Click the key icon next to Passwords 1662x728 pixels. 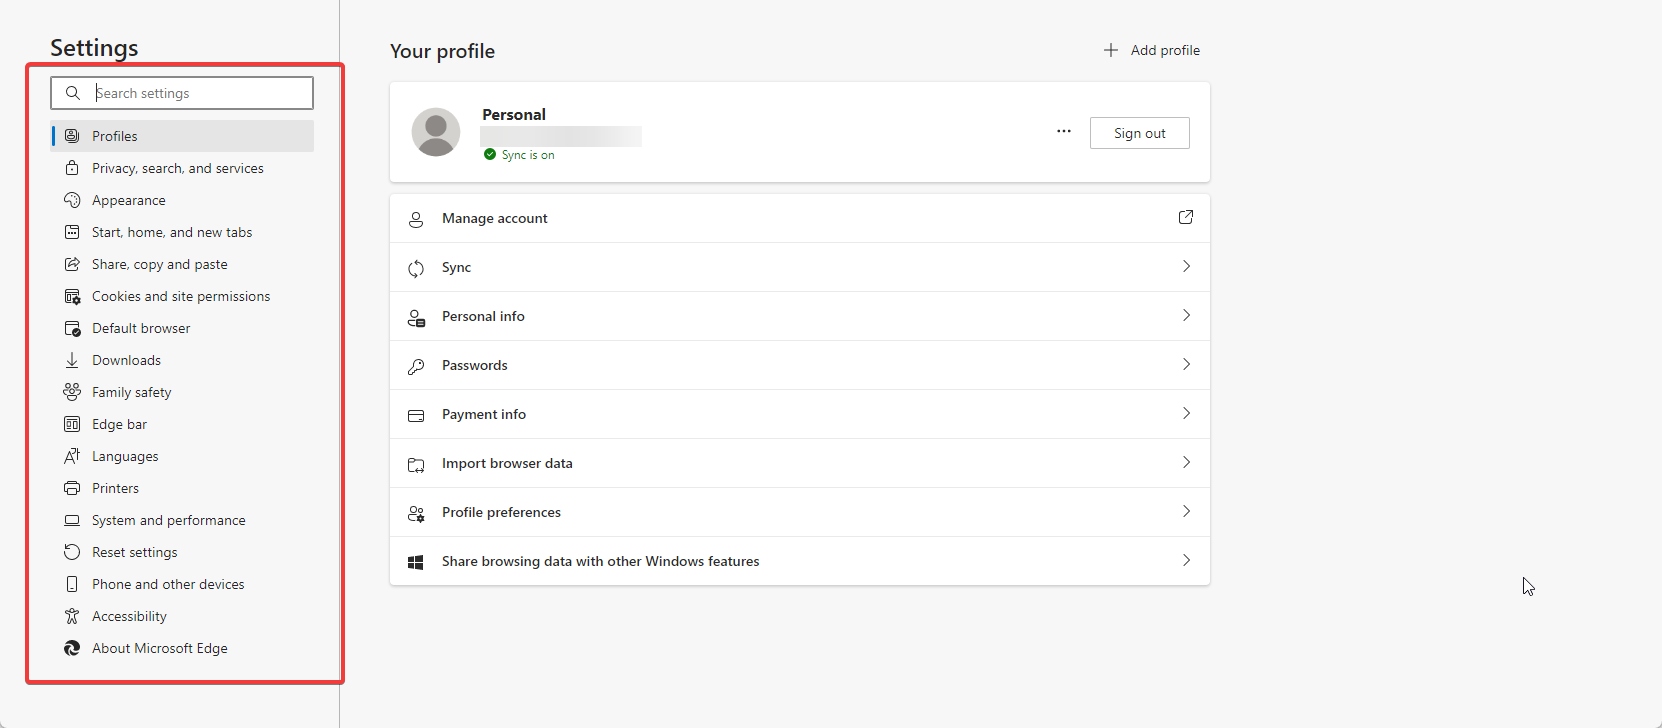point(416,366)
